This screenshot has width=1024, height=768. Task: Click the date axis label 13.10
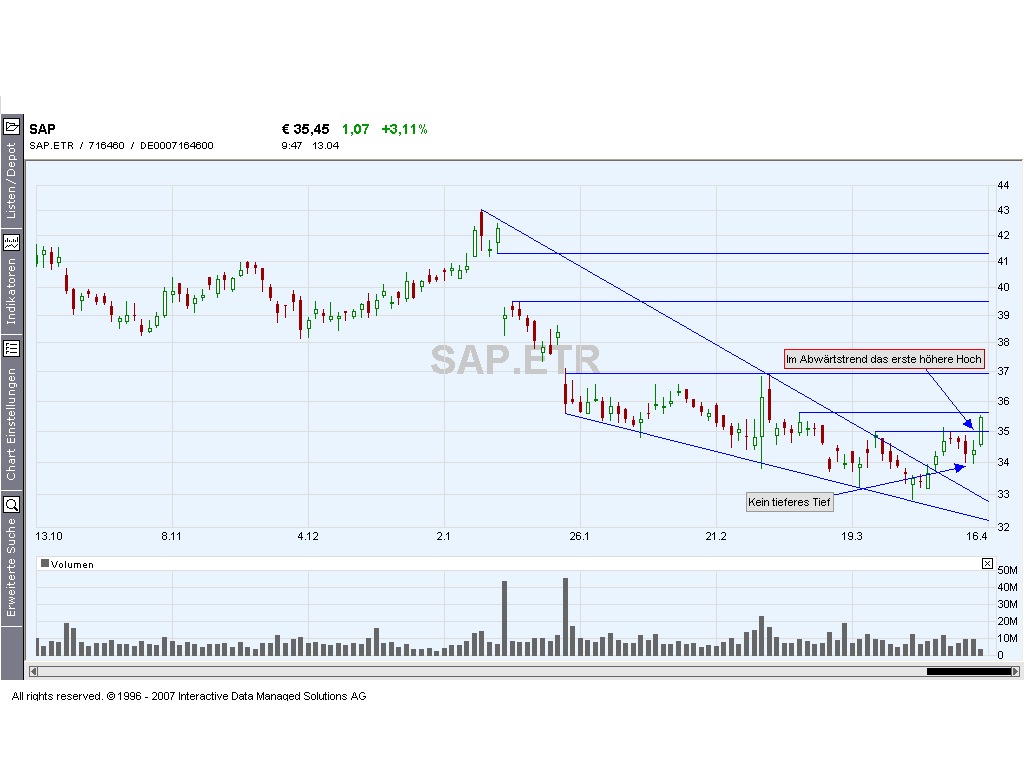49,536
